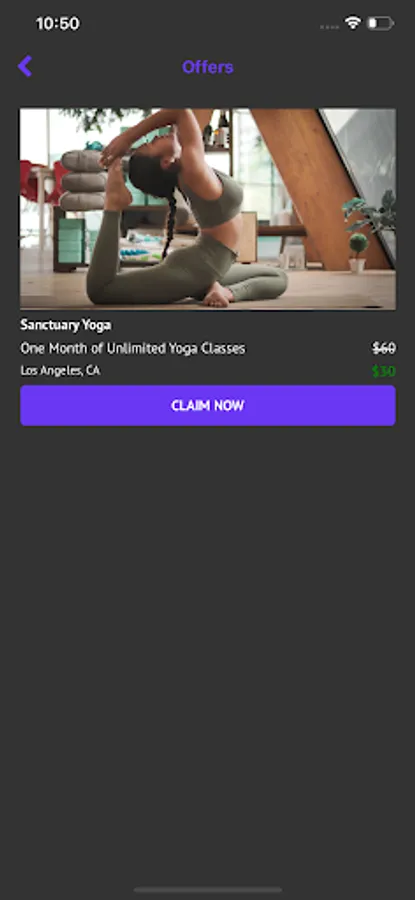Click the stacked cushions in the offer photo
This screenshot has width=415, height=900.
tap(83, 180)
